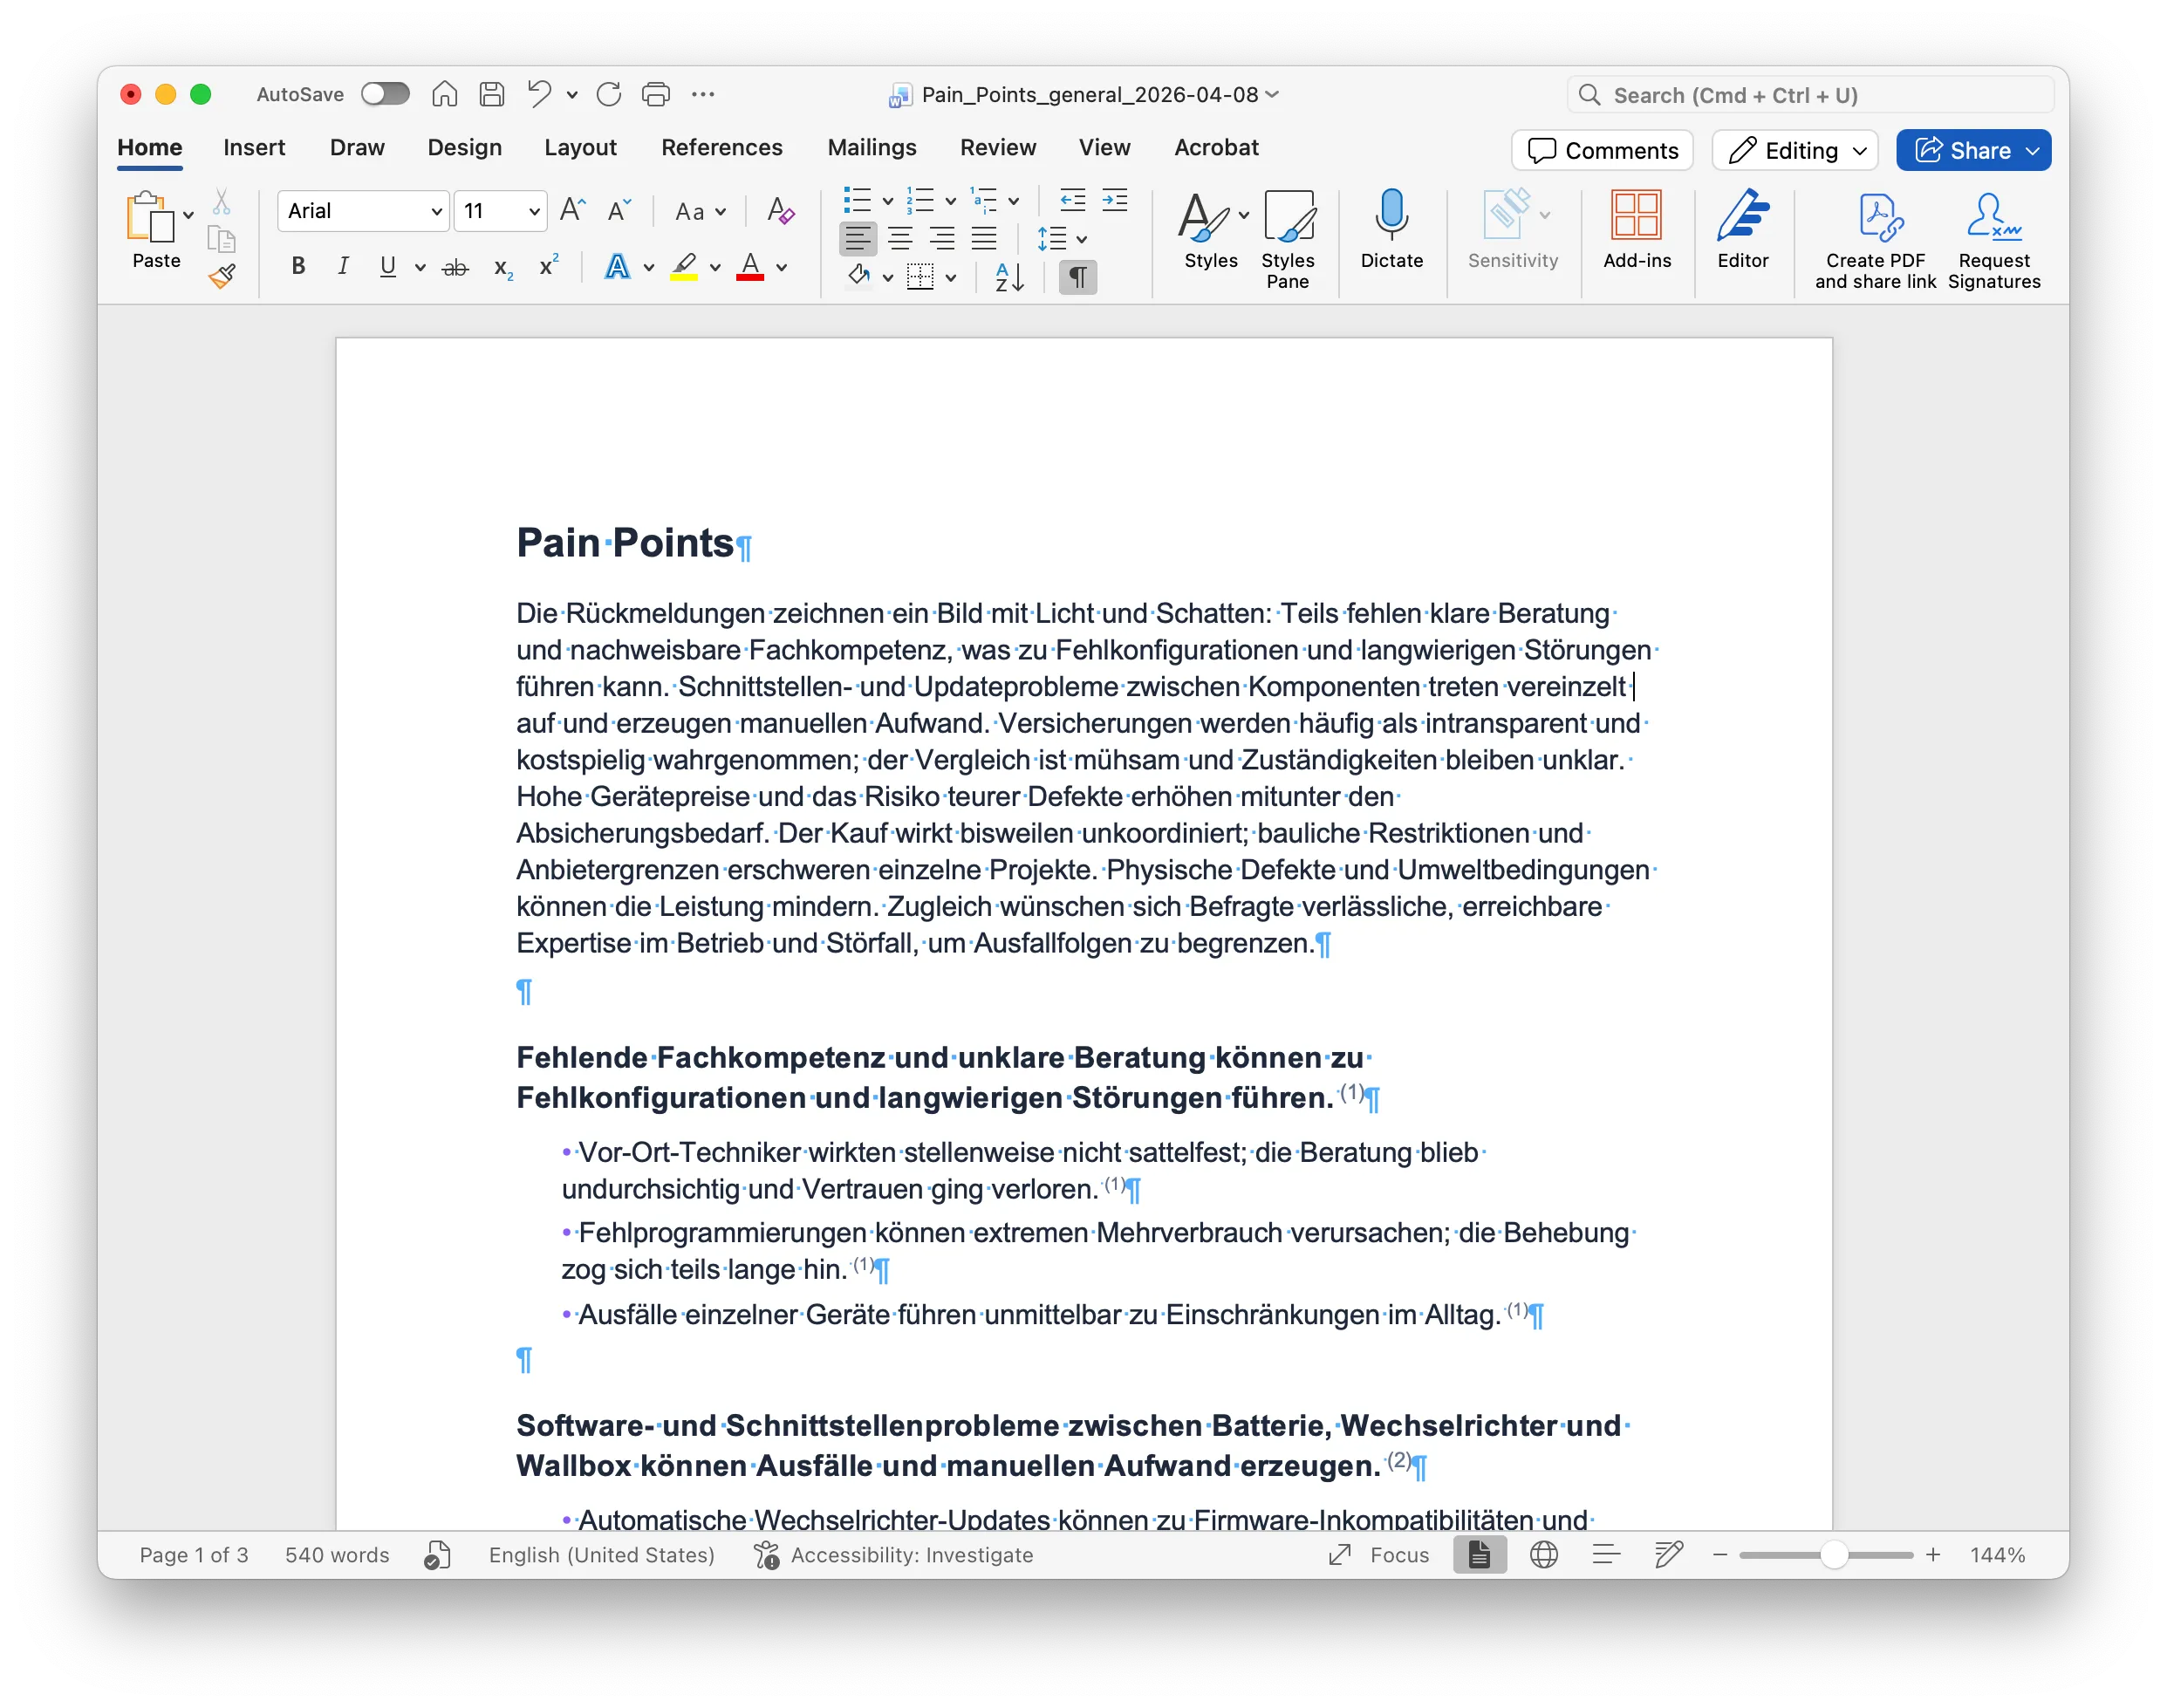Viewport: 2167px width, 1708px height.
Task: Toggle the AutoSave switch
Action: click(x=385, y=94)
